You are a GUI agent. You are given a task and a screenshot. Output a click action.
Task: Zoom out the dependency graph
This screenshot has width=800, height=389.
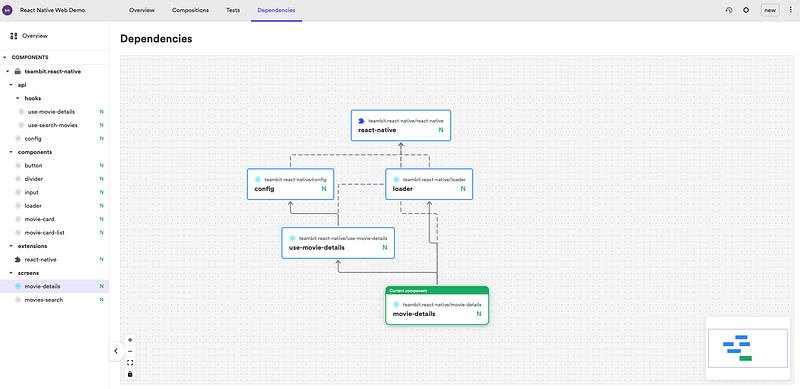pyautogui.click(x=130, y=351)
